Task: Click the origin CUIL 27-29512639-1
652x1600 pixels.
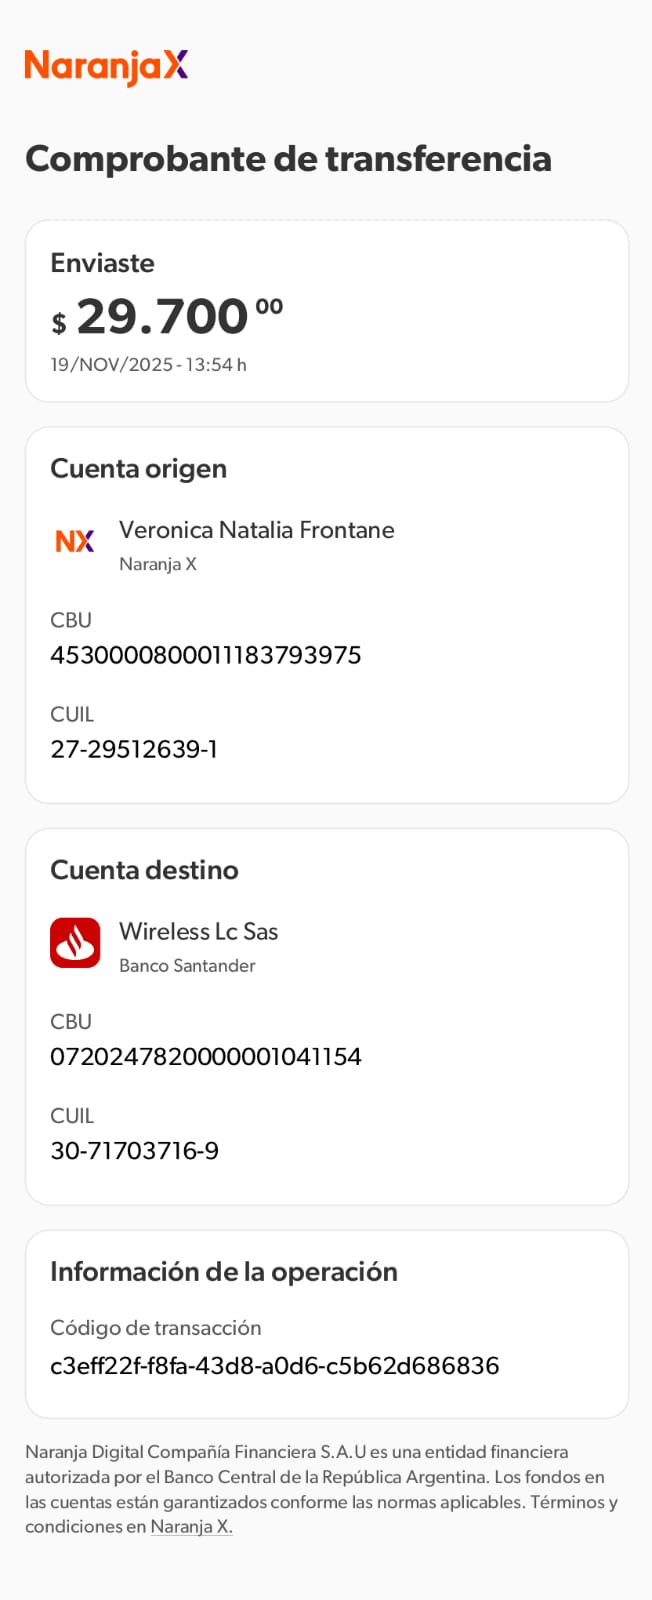Action: (134, 749)
